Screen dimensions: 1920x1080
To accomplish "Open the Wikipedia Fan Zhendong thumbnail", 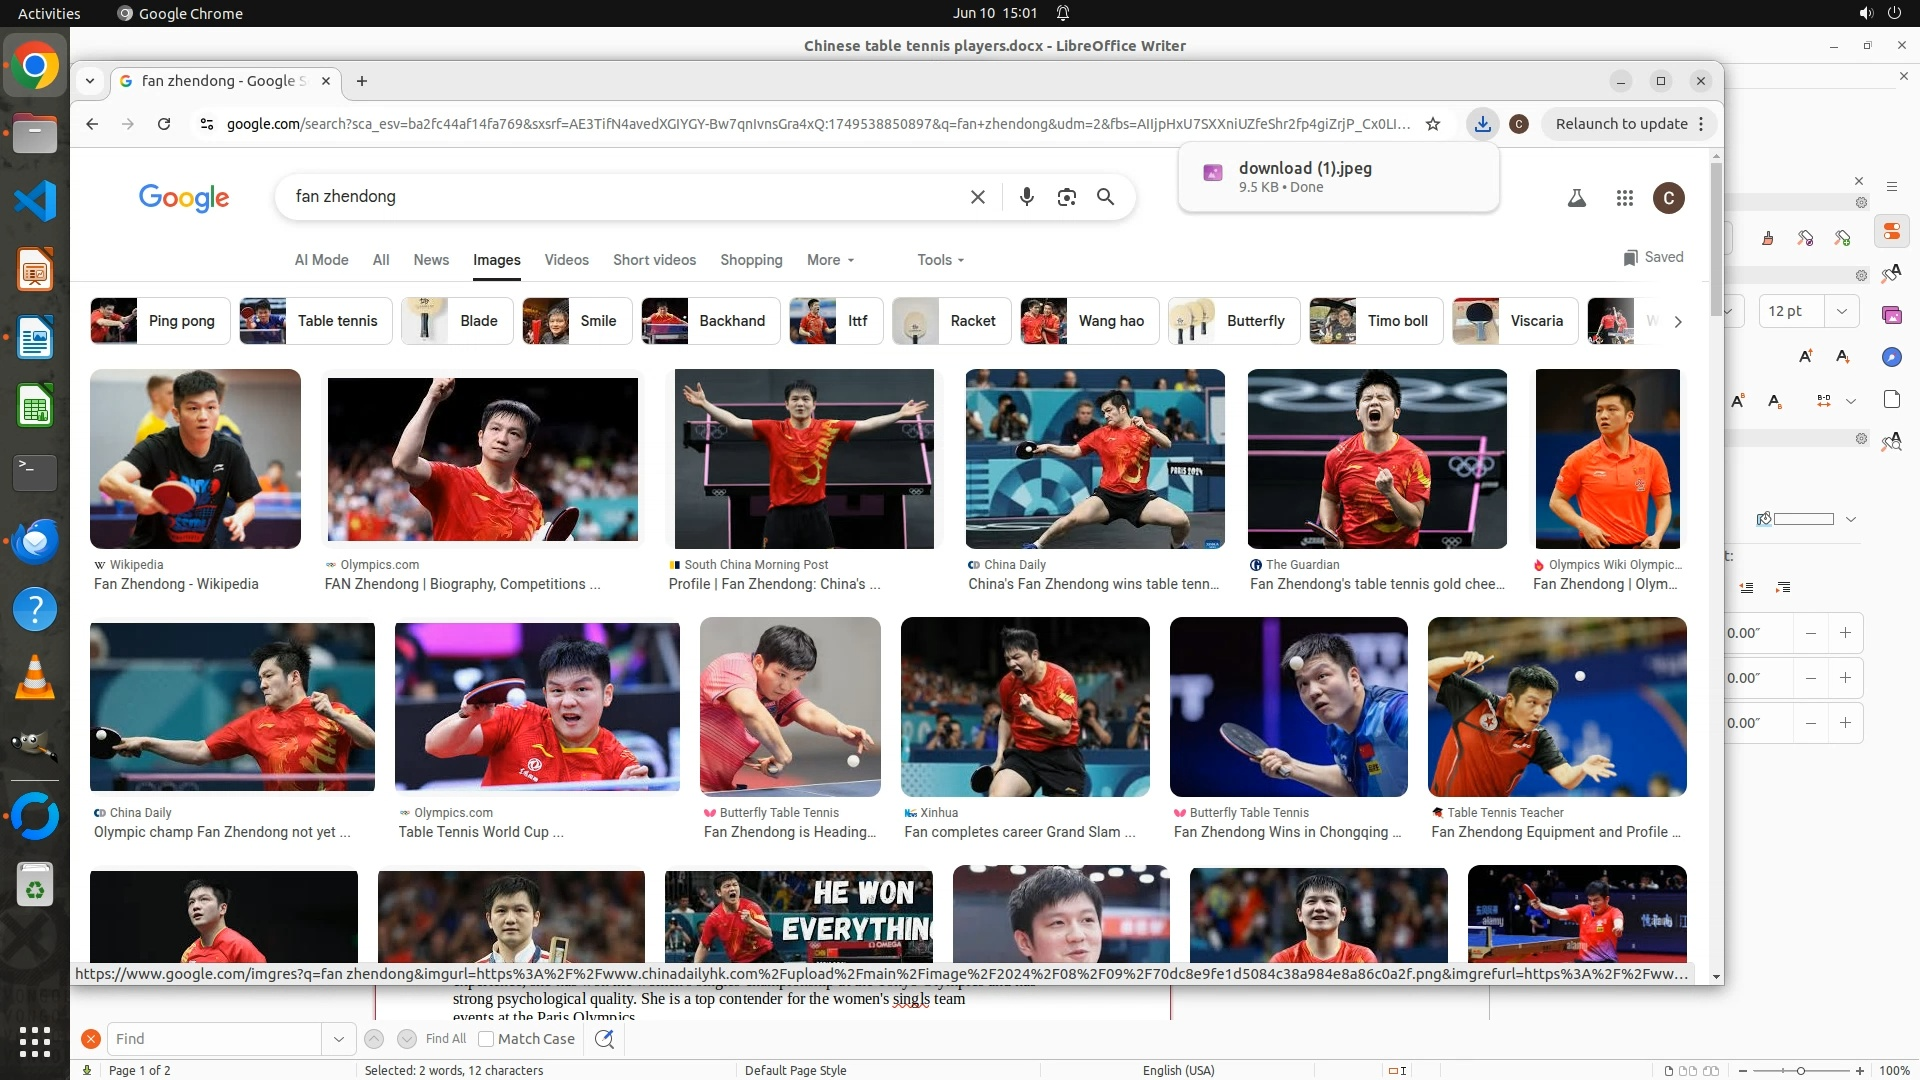I will pyautogui.click(x=195, y=459).
